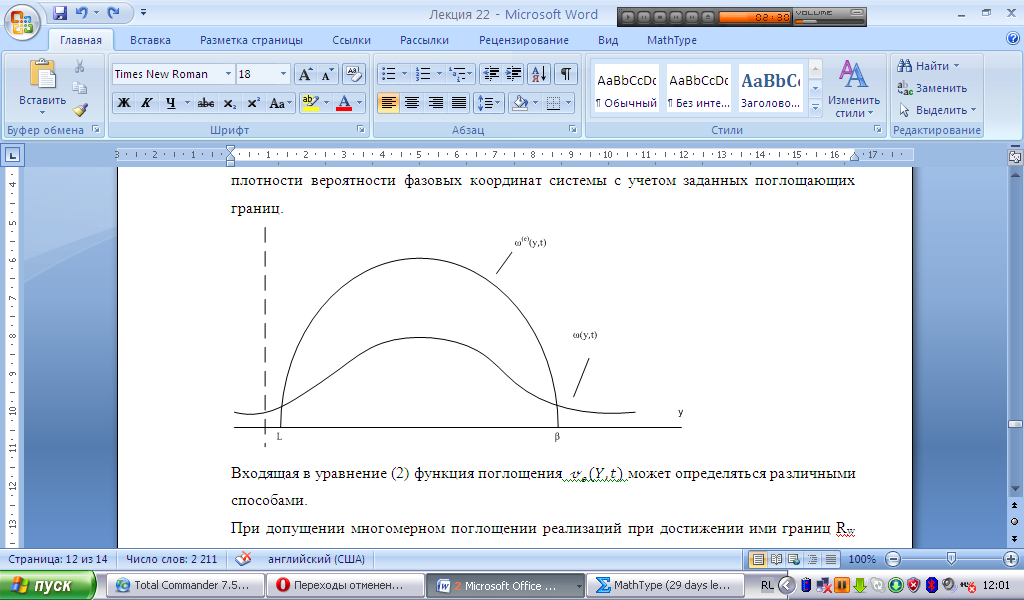
Task: Skip to next track in the media player
Action: click(692, 17)
